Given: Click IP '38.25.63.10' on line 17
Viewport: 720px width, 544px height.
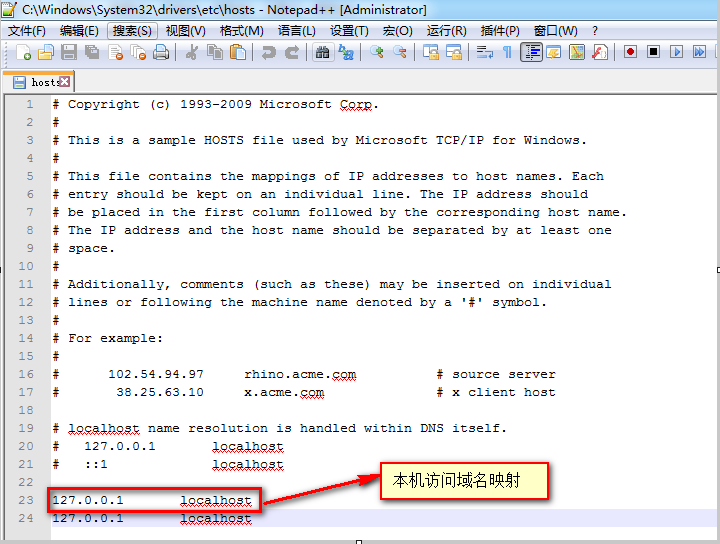Looking at the screenshot, I should pos(160,393).
